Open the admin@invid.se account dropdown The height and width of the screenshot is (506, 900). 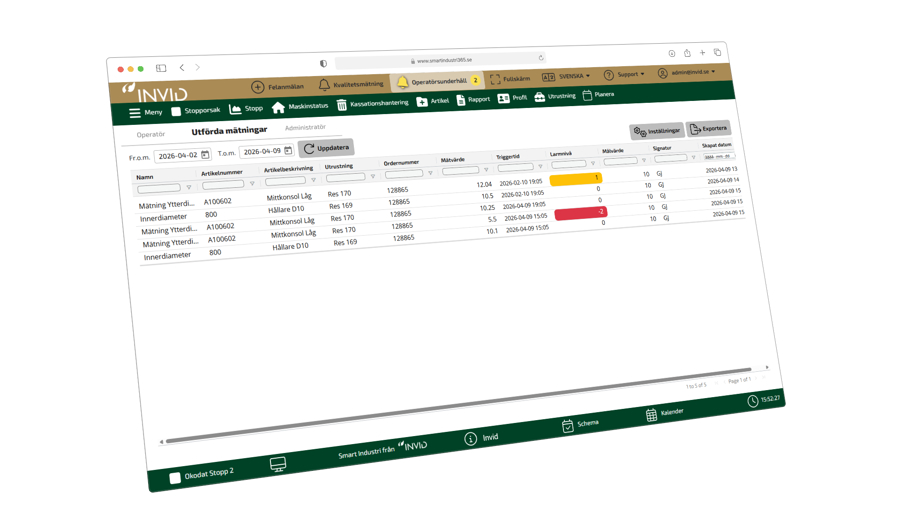(x=686, y=72)
